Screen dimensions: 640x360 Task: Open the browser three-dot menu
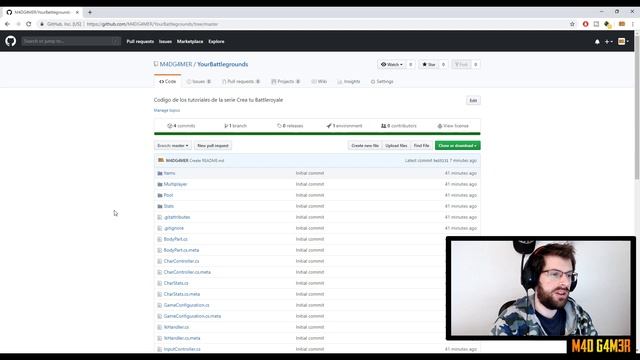coord(633,24)
